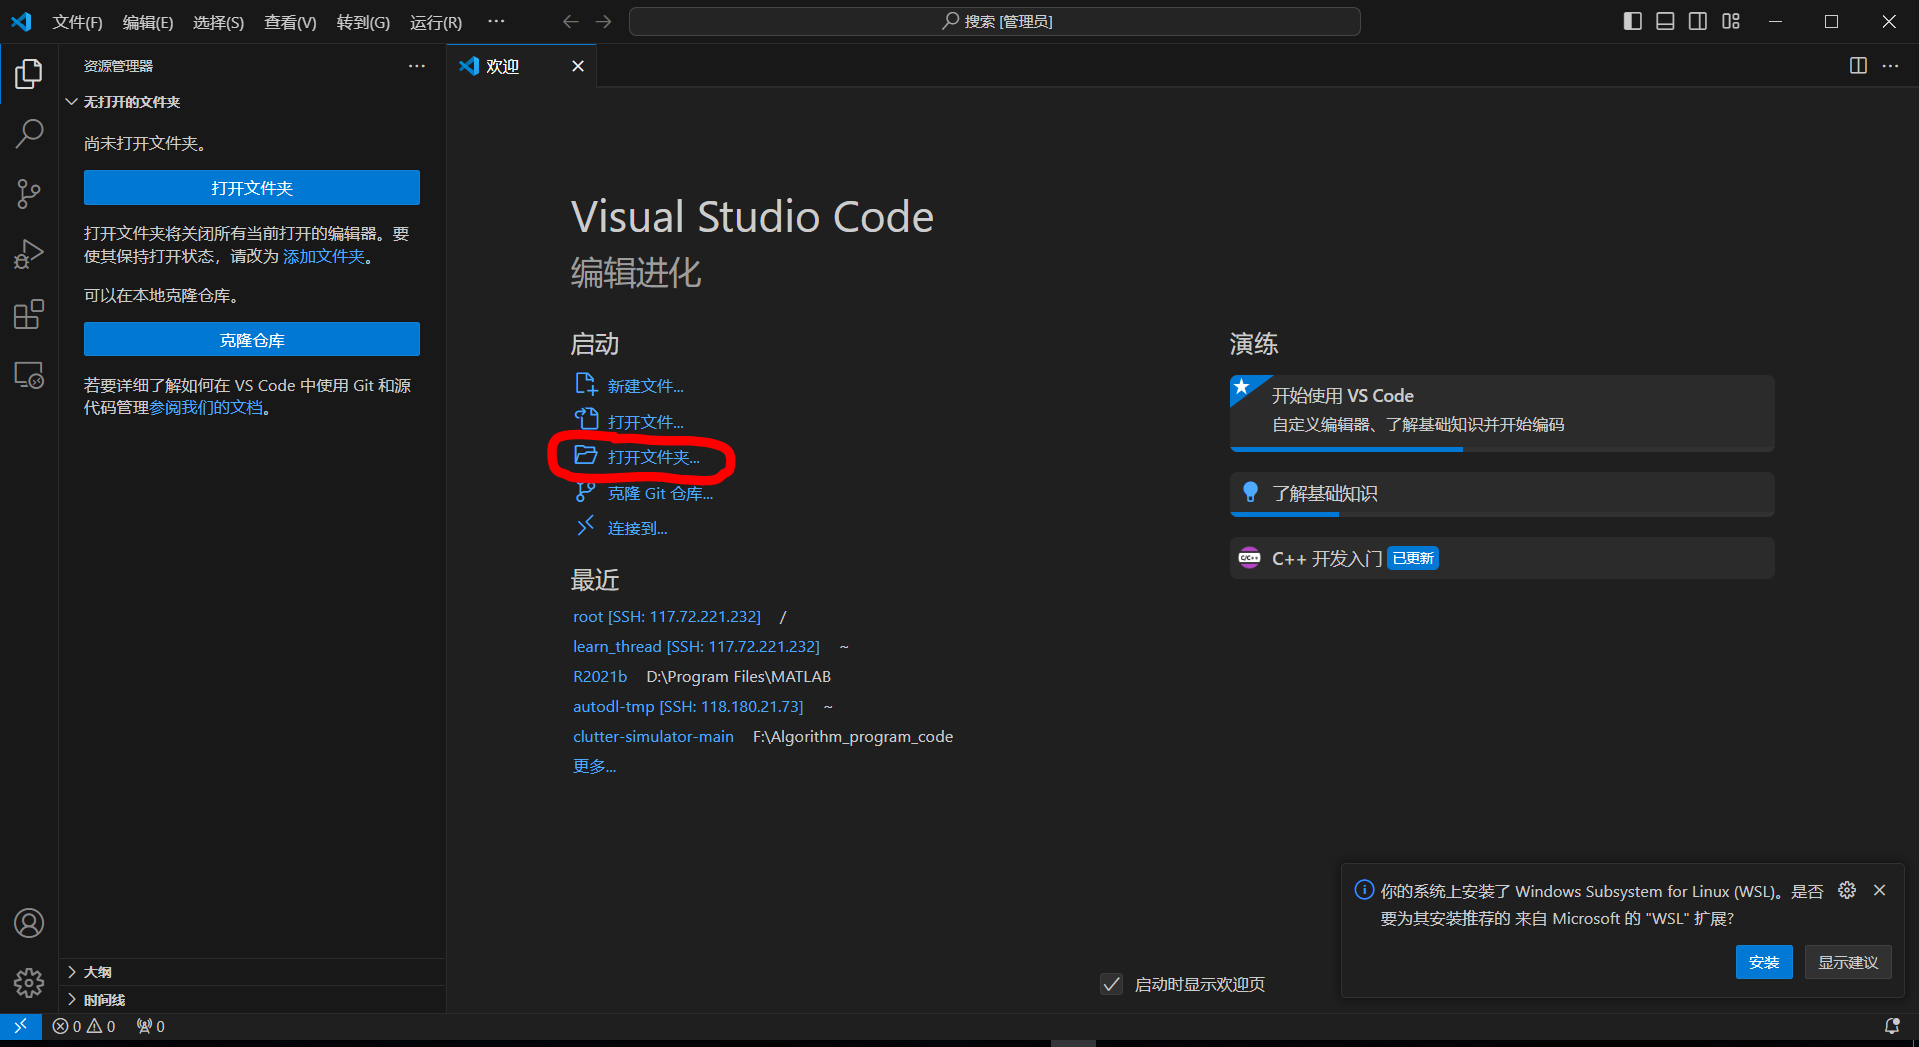Expand the 大纲 section
1919x1047 pixels.
click(x=97, y=972)
